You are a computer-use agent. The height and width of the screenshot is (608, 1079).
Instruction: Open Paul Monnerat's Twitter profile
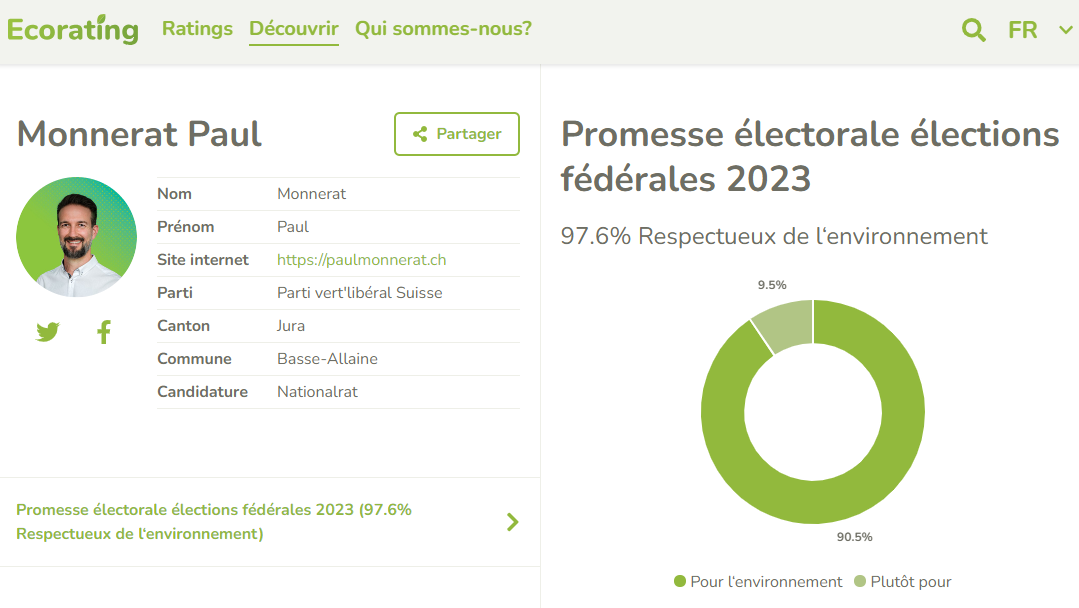[x=48, y=332]
